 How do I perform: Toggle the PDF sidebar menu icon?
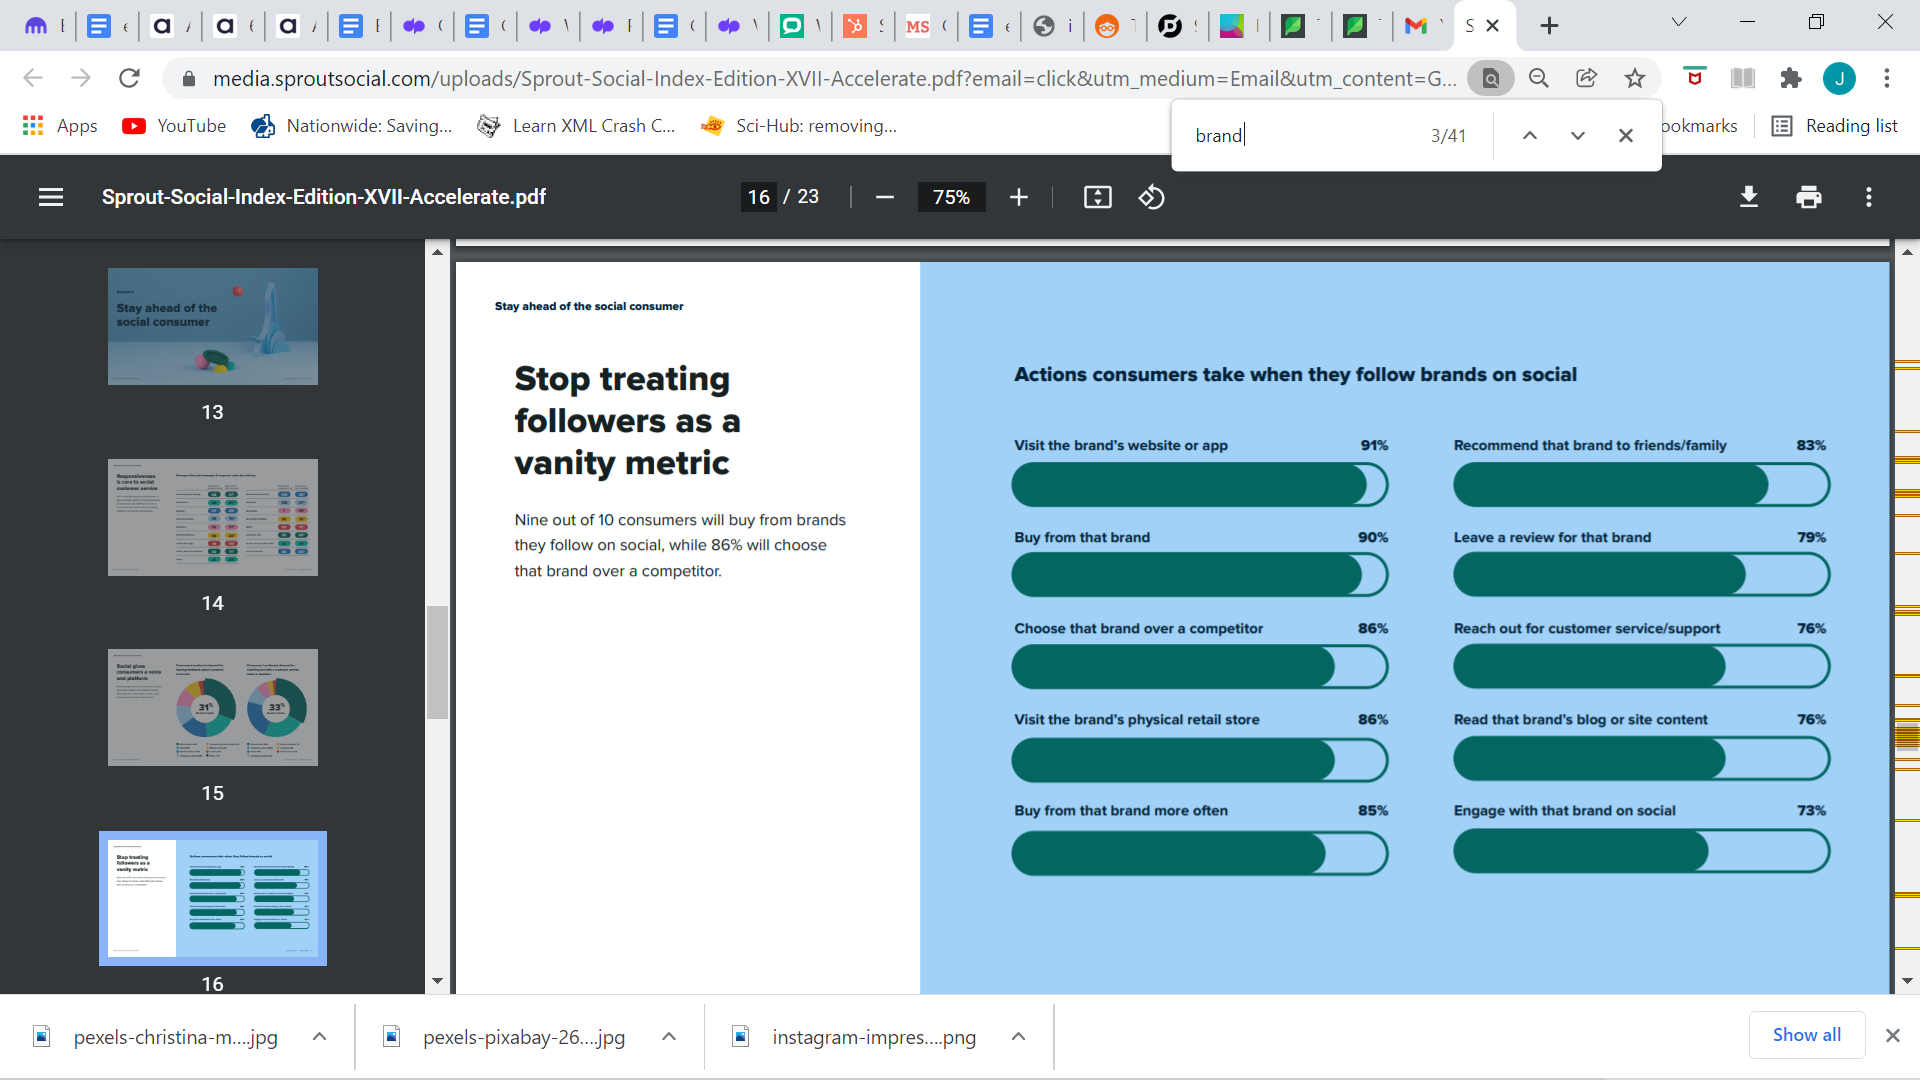[x=51, y=197]
